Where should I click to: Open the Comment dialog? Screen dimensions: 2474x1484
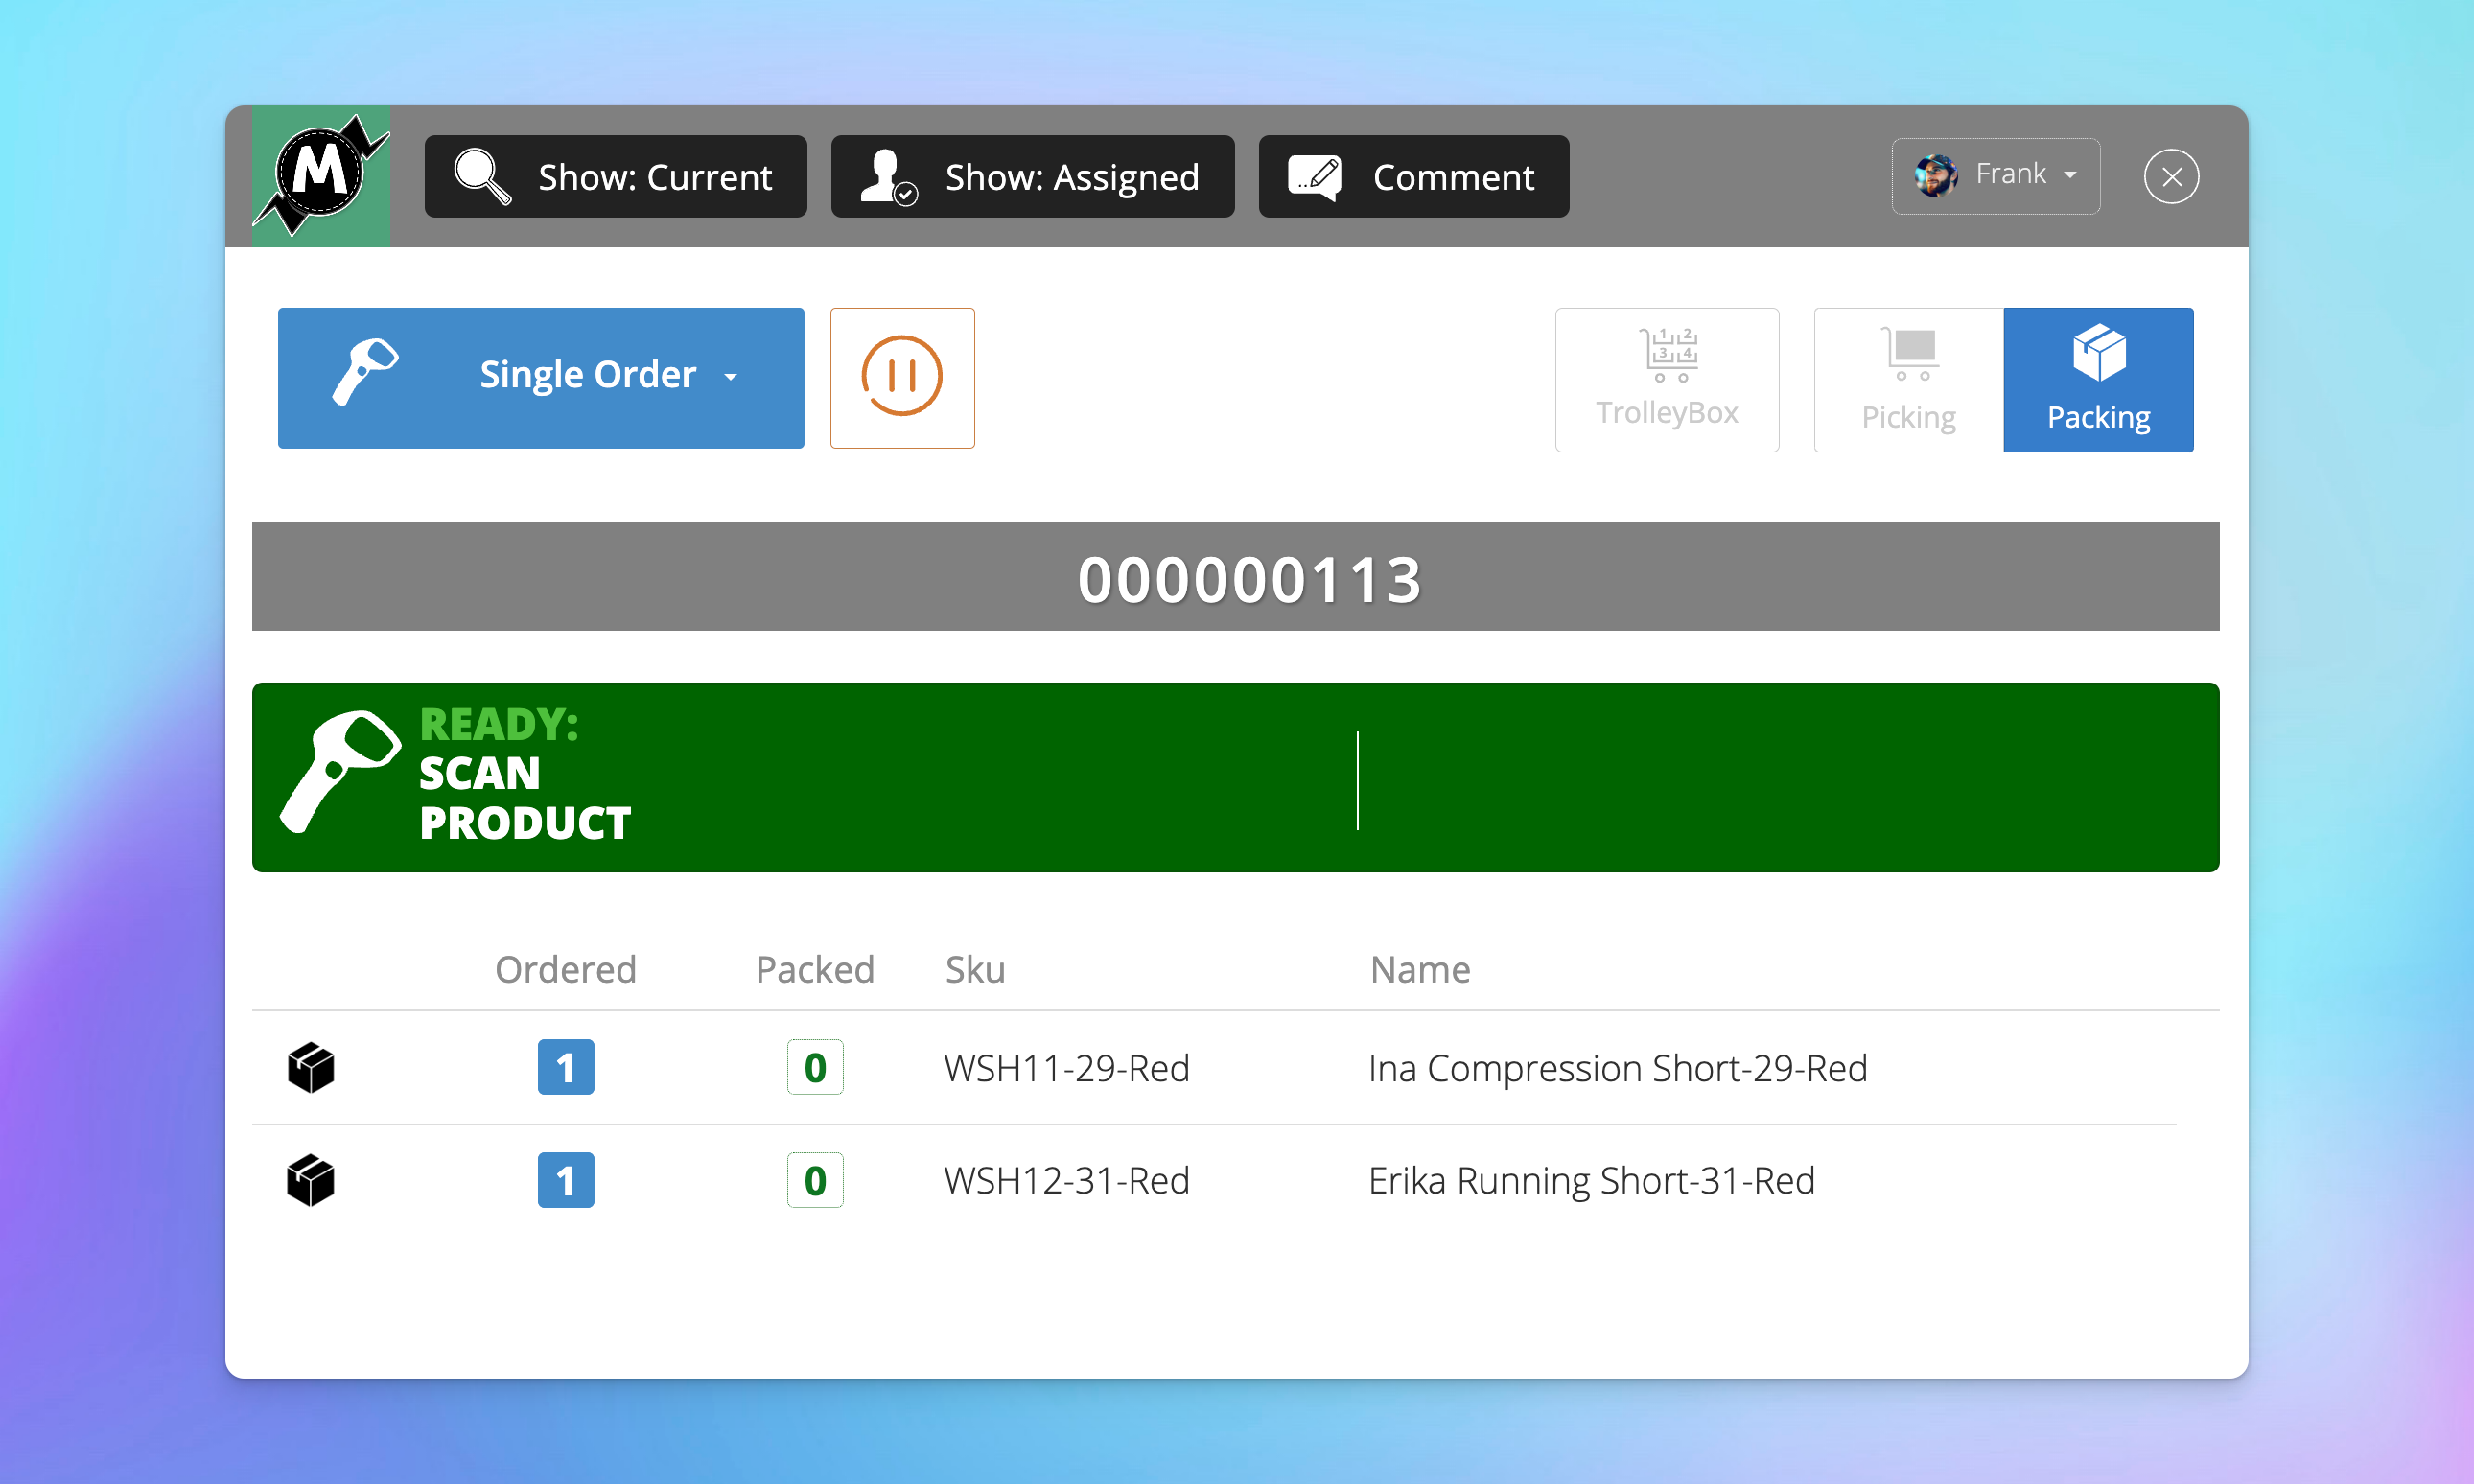click(x=1413, y=176)
